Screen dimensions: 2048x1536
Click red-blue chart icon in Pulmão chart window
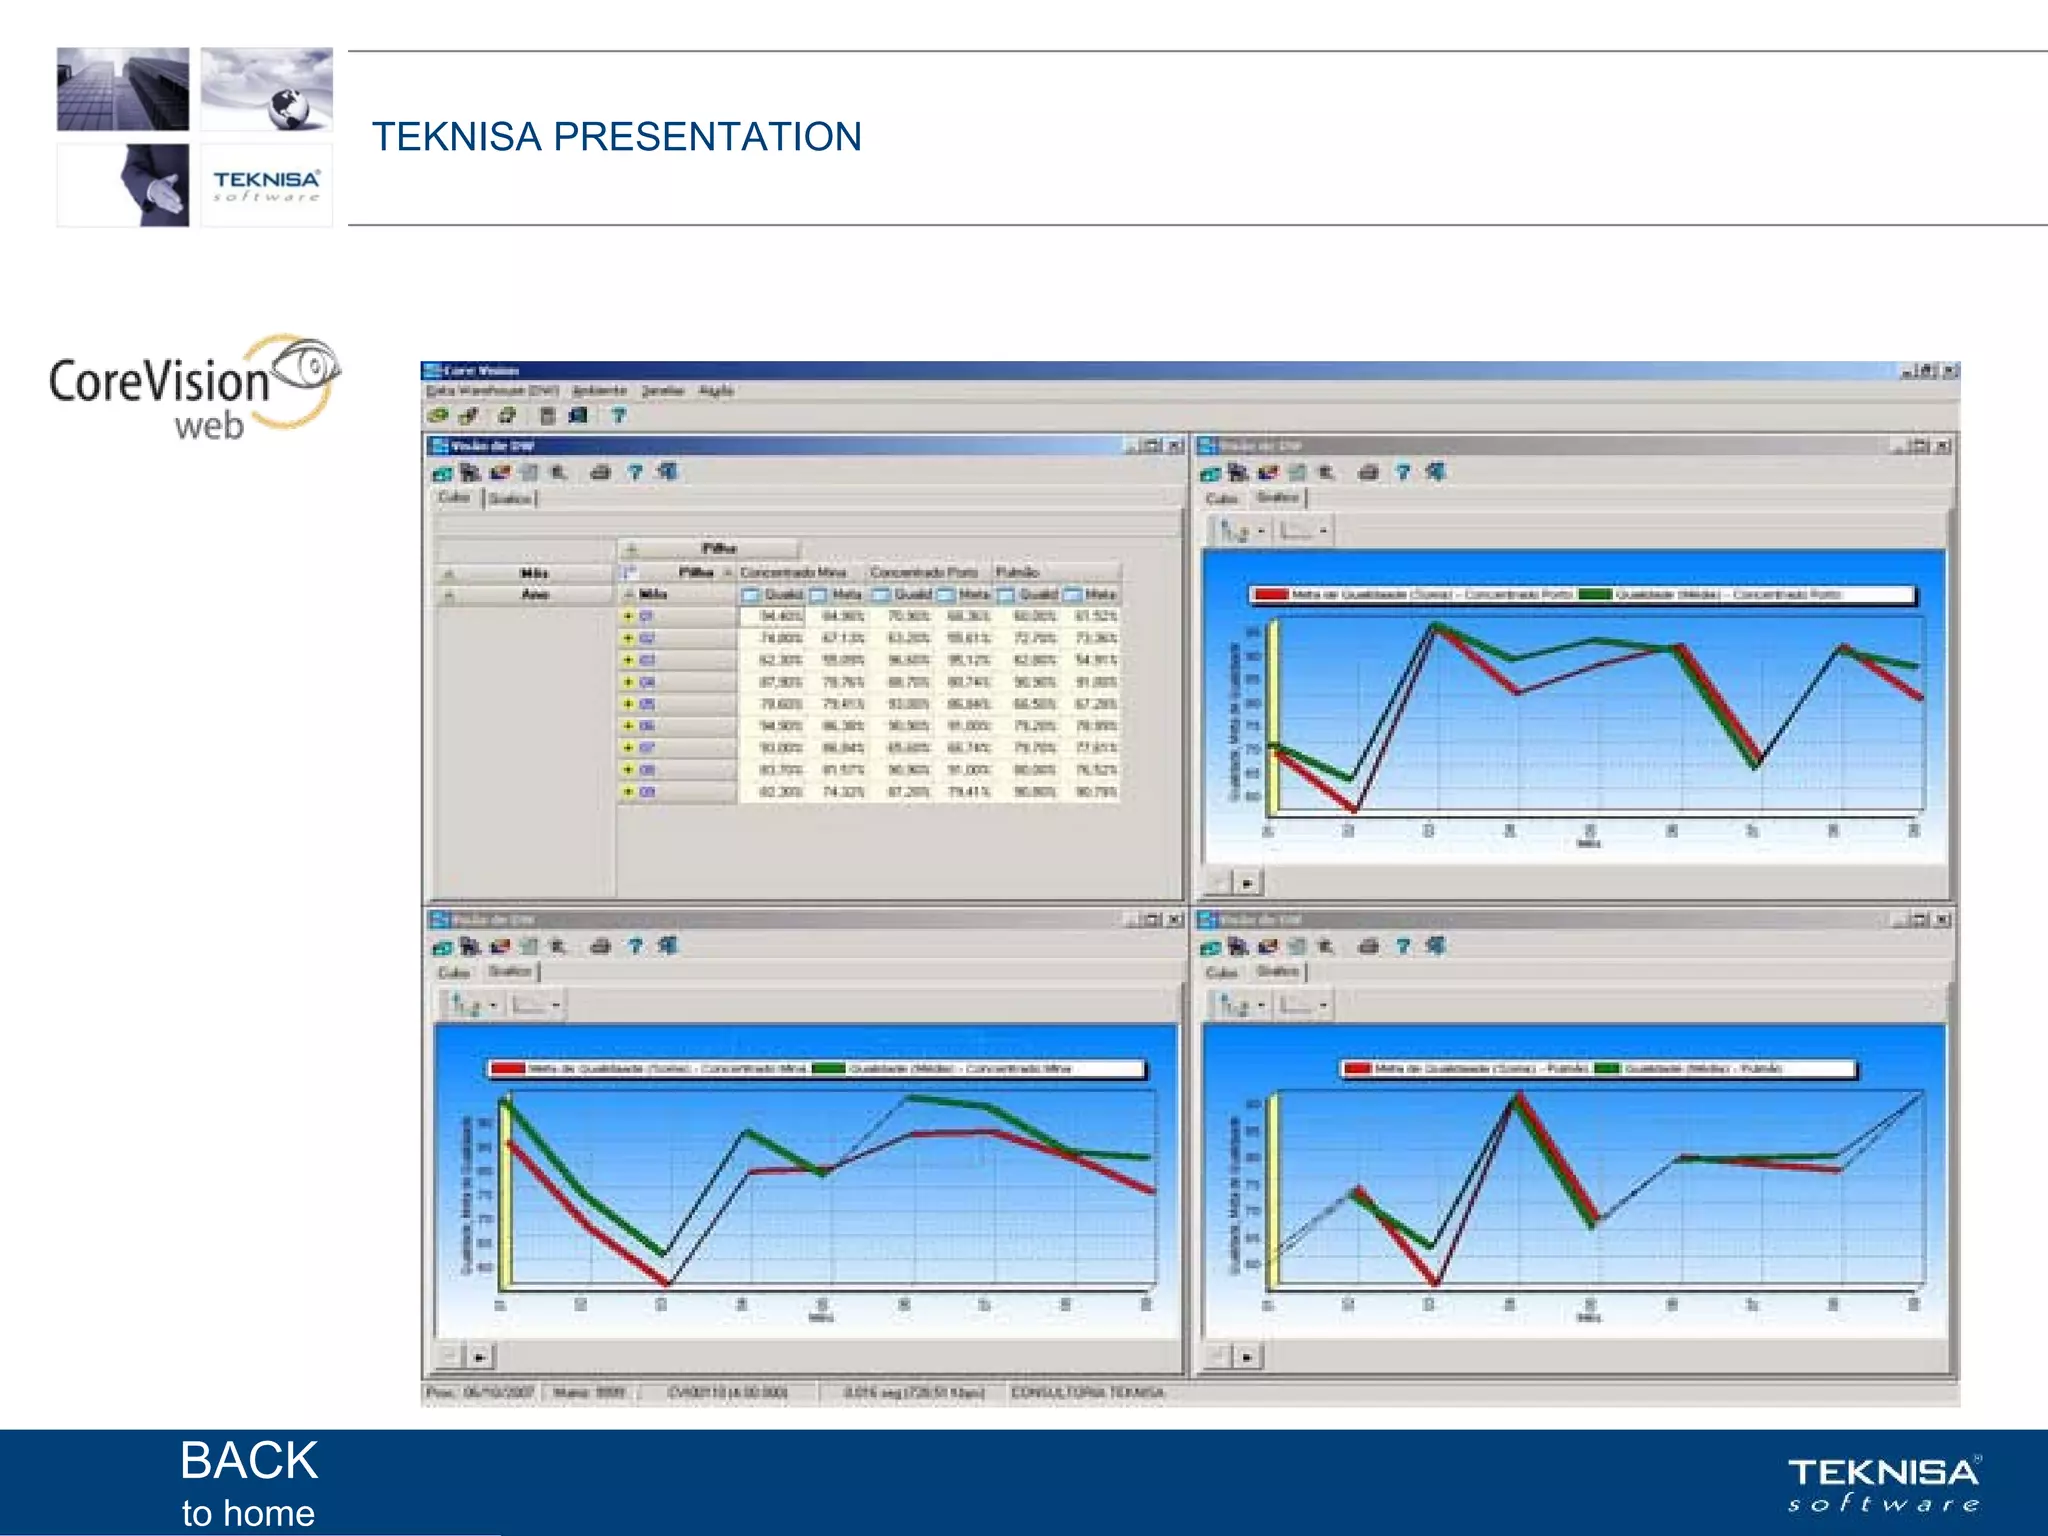tap(1269, 946)
